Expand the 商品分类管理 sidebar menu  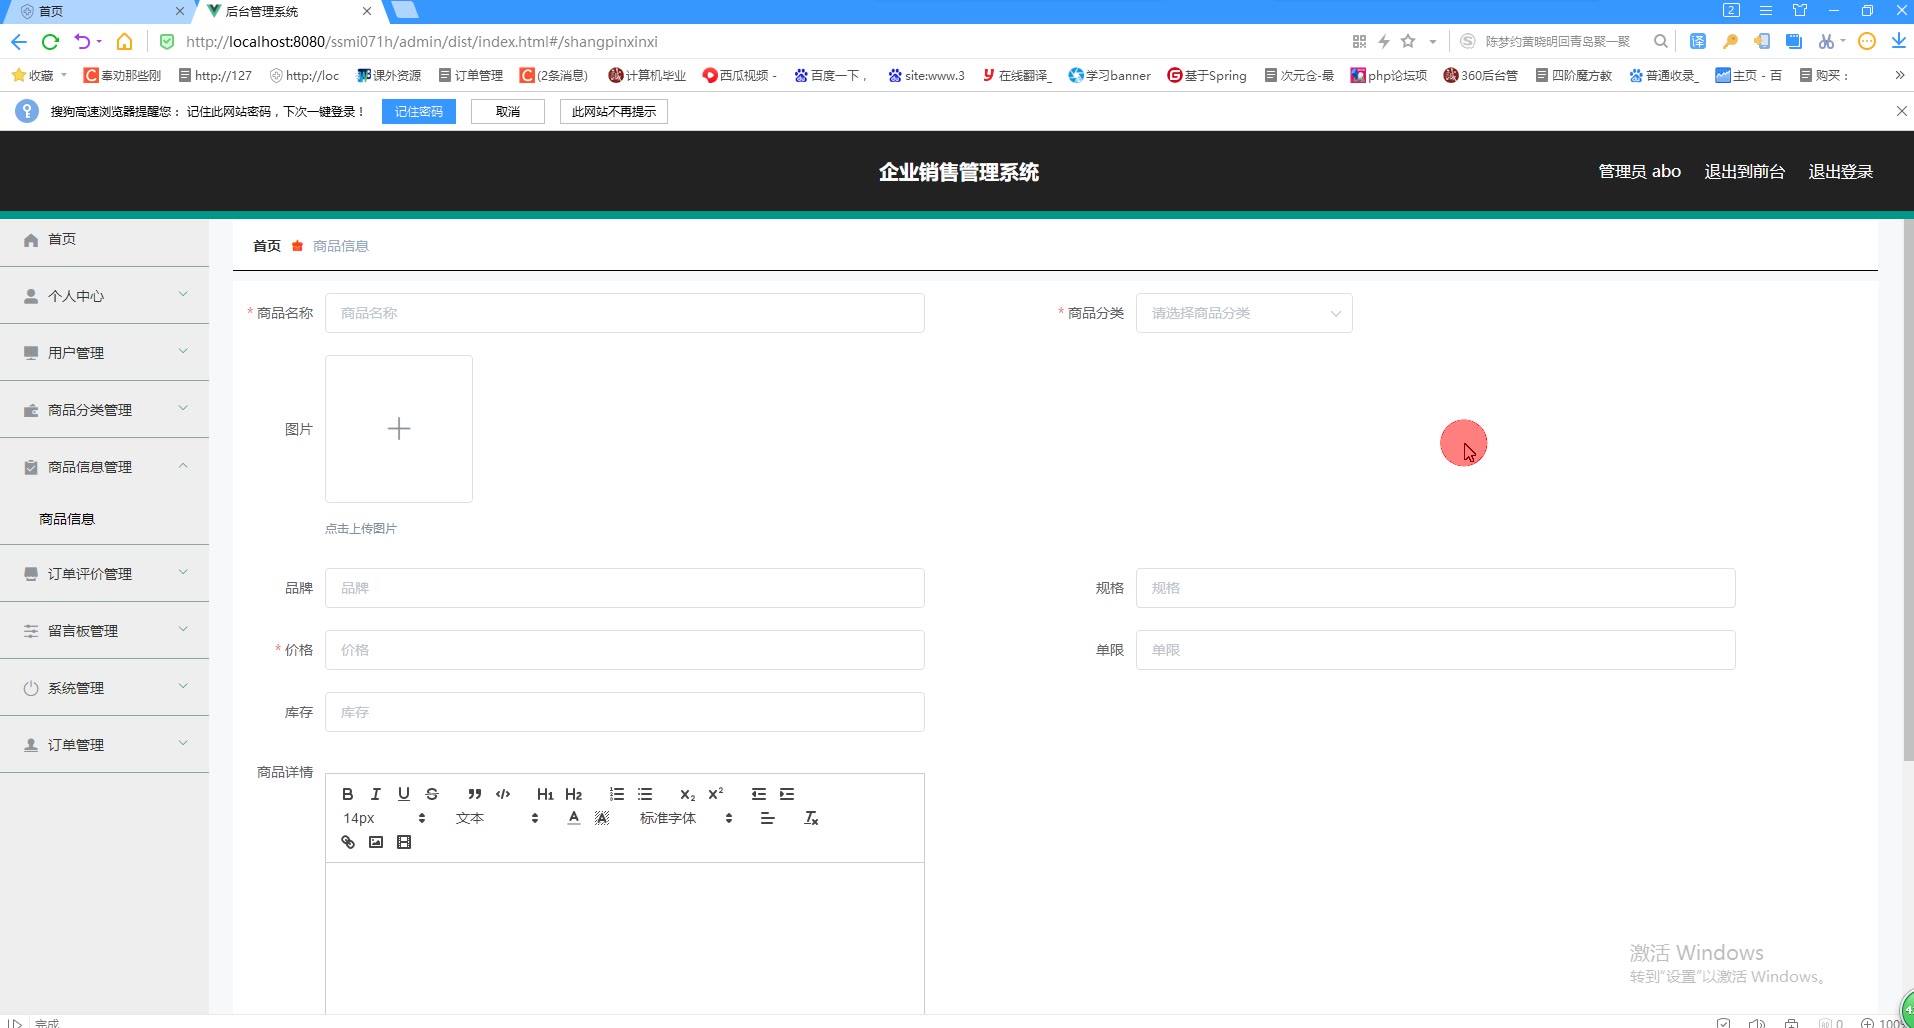pos(105,410)
